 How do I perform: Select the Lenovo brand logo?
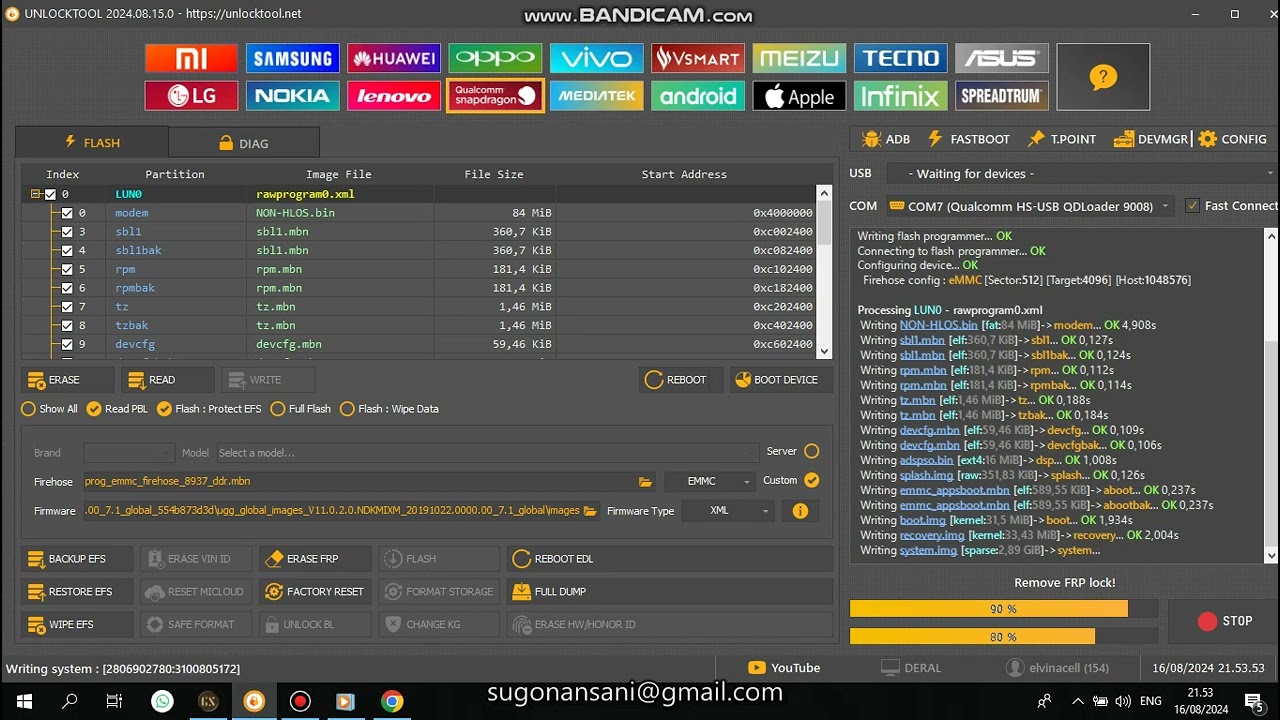(394, 96)
